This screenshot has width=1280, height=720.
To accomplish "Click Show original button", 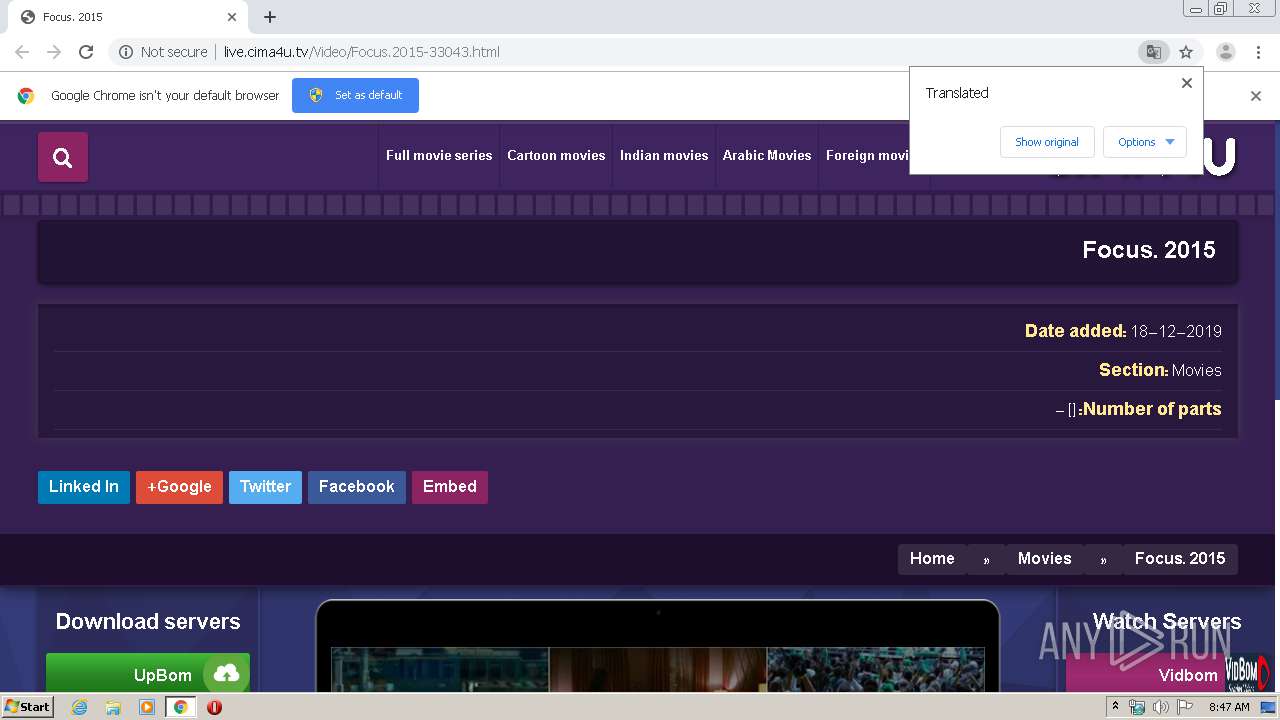I will coord(1047,142).
